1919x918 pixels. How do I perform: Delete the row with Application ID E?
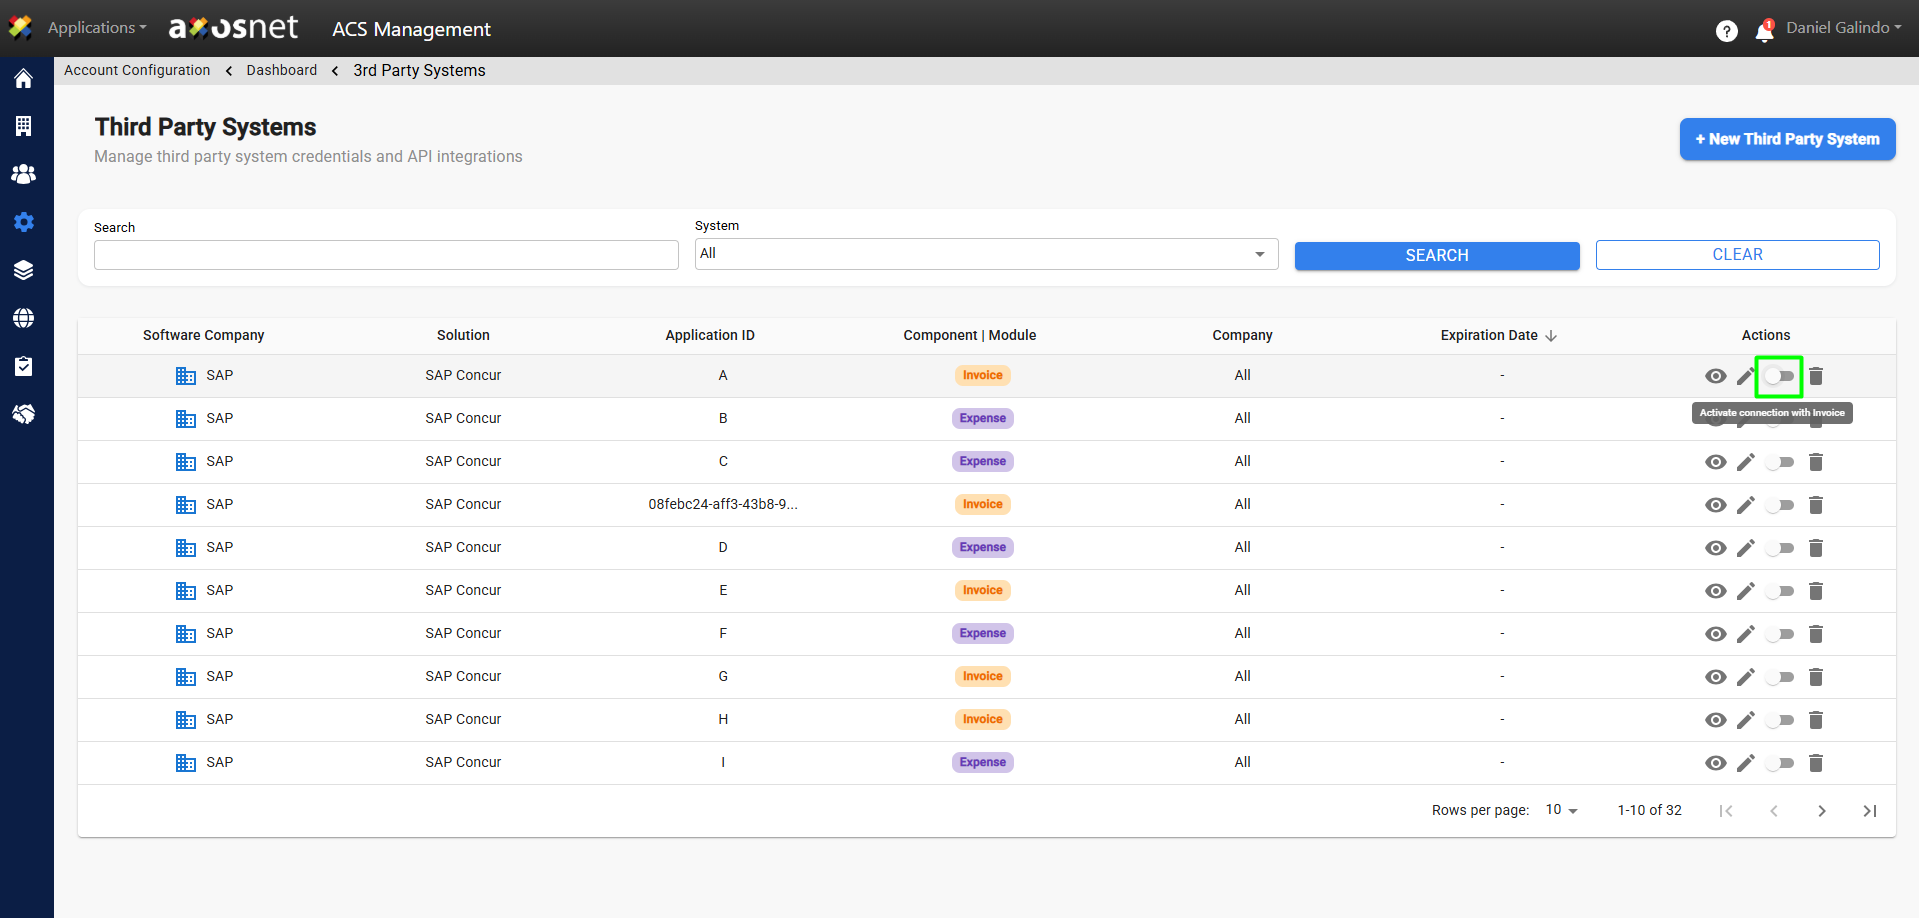(x=1816, y=591)
